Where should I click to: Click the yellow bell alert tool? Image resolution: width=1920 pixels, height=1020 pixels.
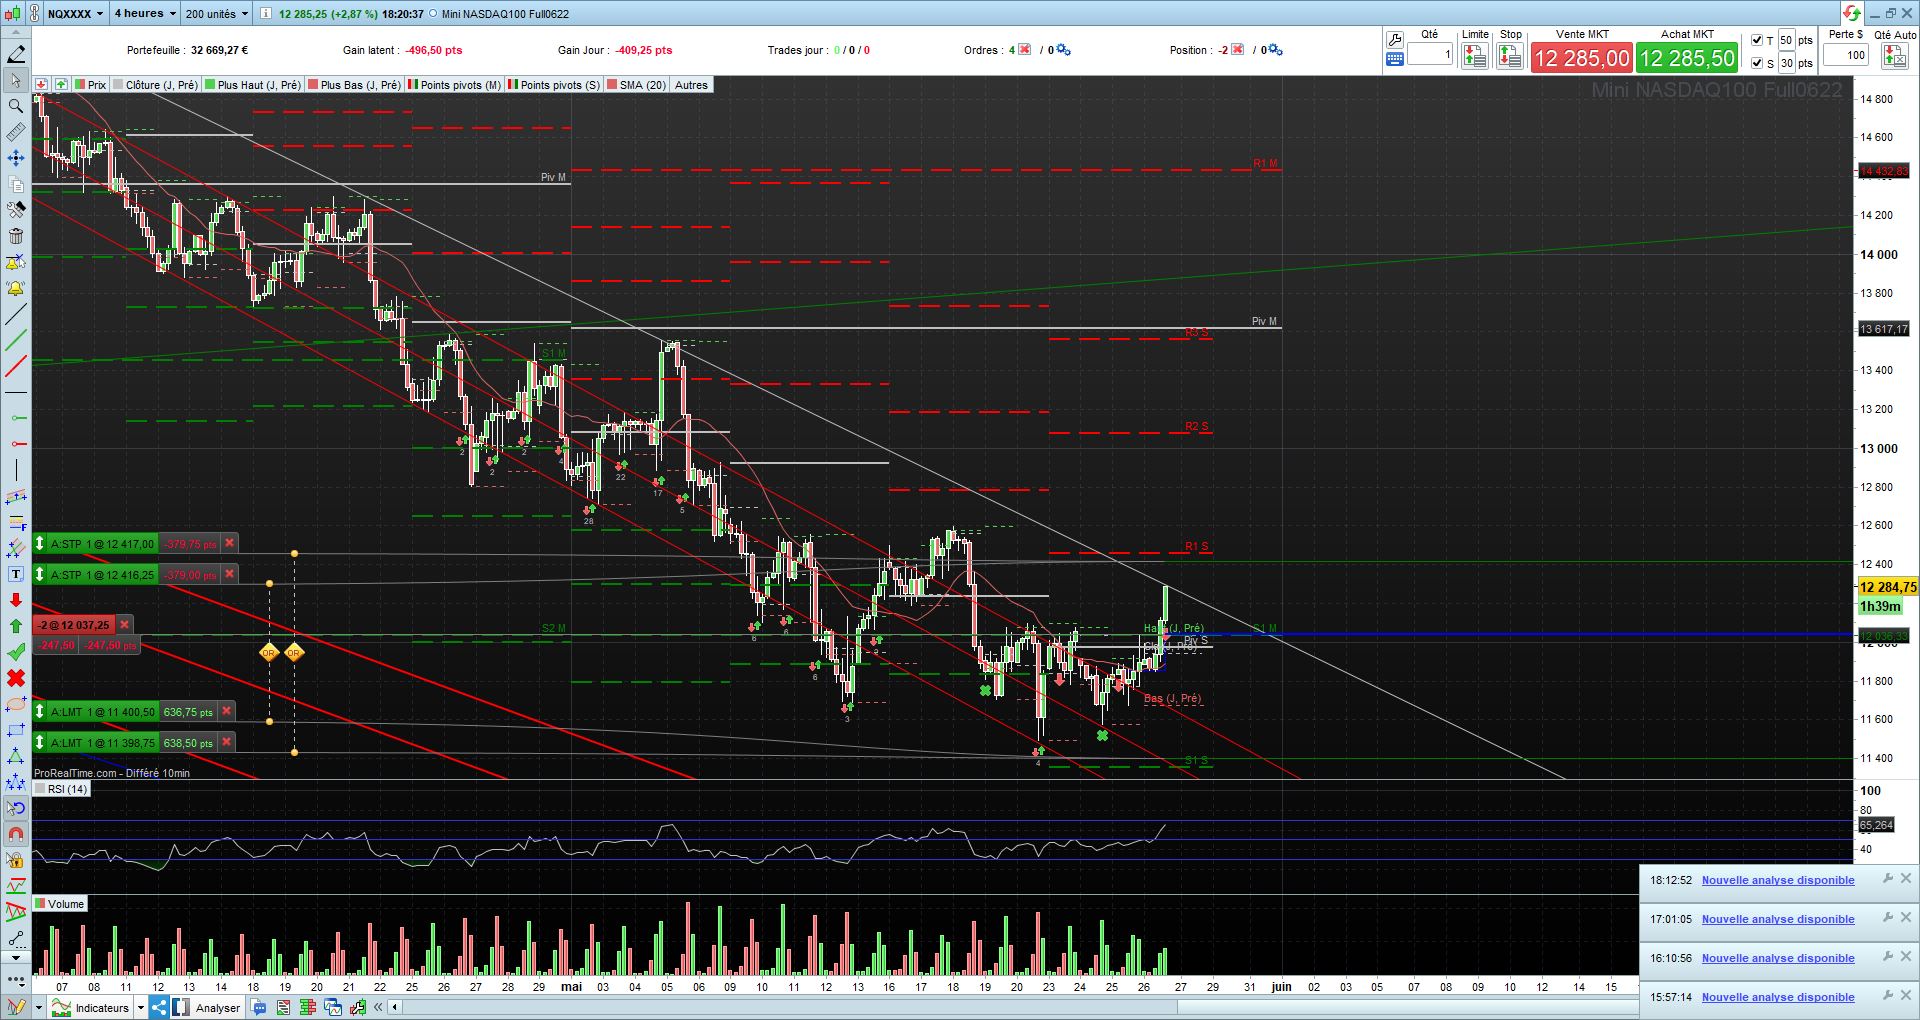16,289
